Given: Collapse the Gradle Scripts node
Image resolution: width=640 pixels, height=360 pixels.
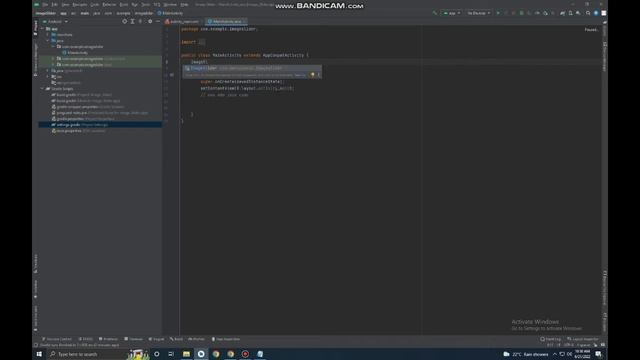Looking at the screenshot, I should (42, 89).
